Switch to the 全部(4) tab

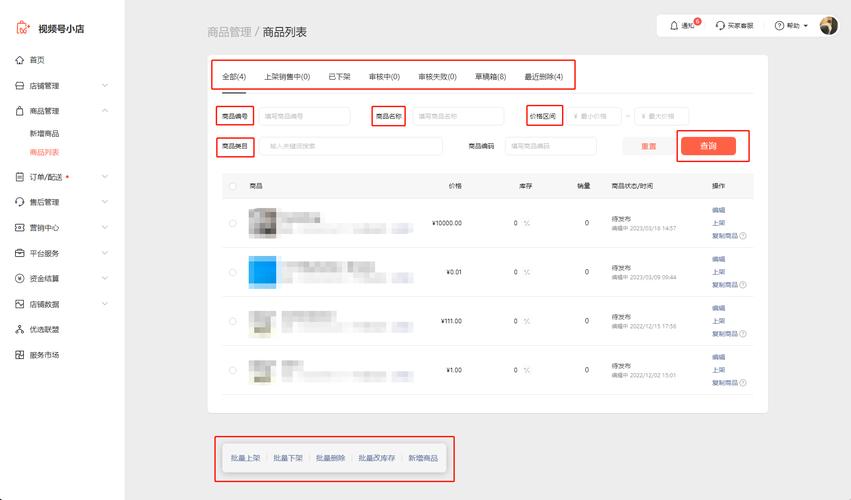[234, 77]
